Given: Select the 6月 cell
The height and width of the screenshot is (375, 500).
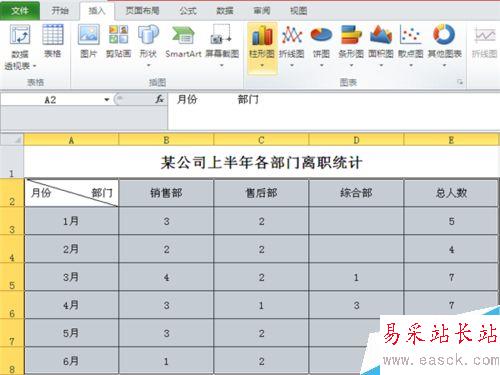Looking at the screenshot, I should pyautogui.click(x=71, y=361).
